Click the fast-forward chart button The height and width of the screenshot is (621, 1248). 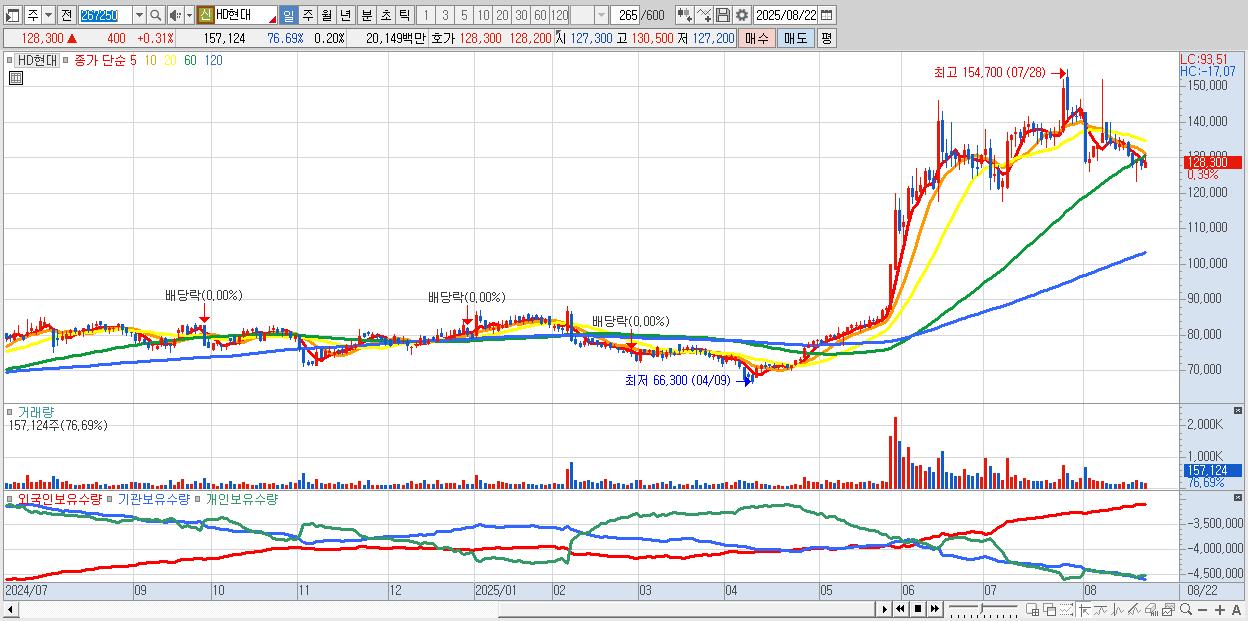coord(934,609)
